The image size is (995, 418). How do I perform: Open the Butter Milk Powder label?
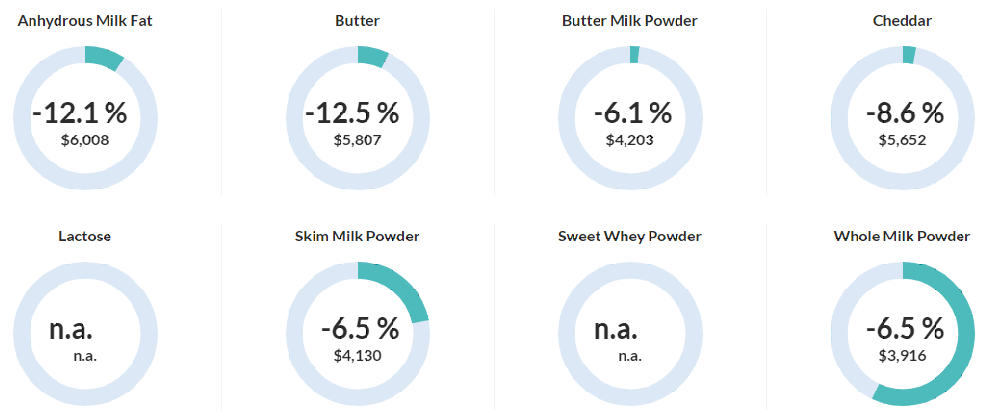tap(630, 20)
